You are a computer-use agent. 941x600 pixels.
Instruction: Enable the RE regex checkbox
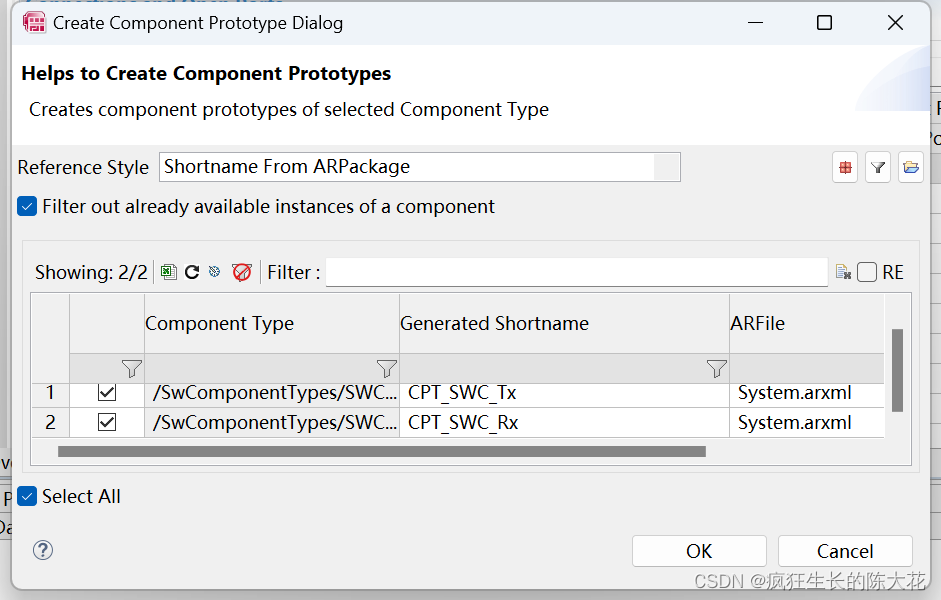[867, 272]
